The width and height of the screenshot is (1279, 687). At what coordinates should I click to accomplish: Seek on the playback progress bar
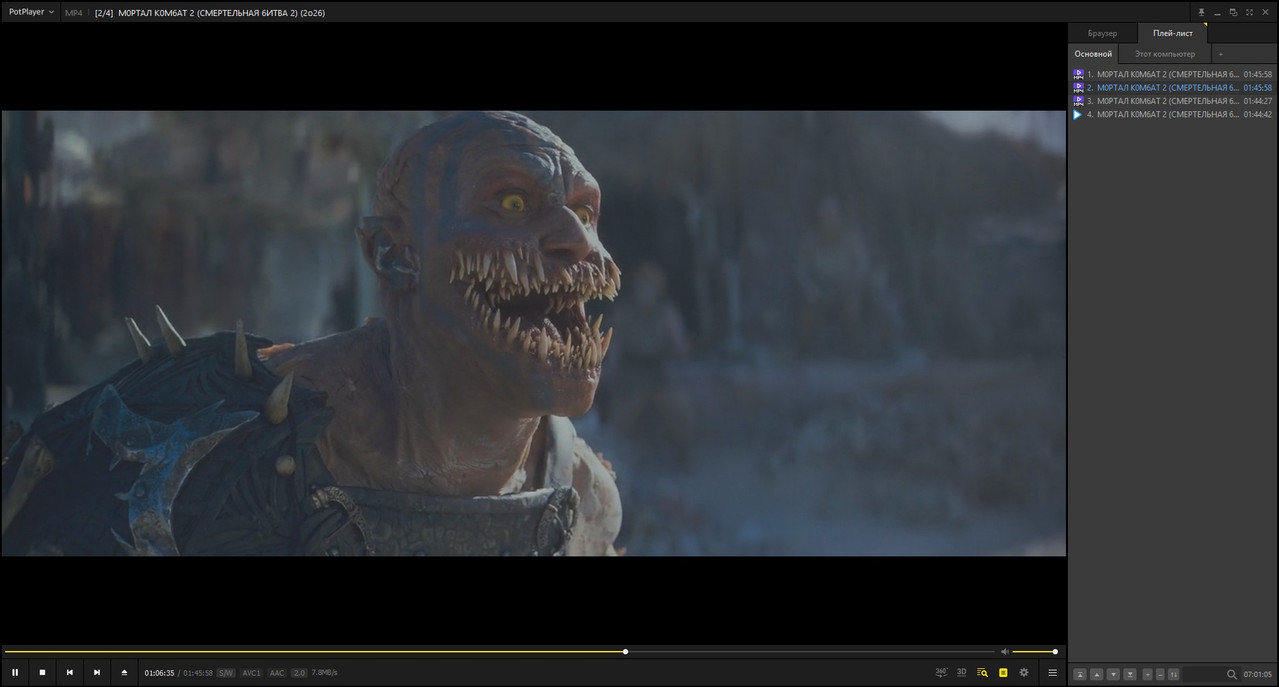pos(500,652)
